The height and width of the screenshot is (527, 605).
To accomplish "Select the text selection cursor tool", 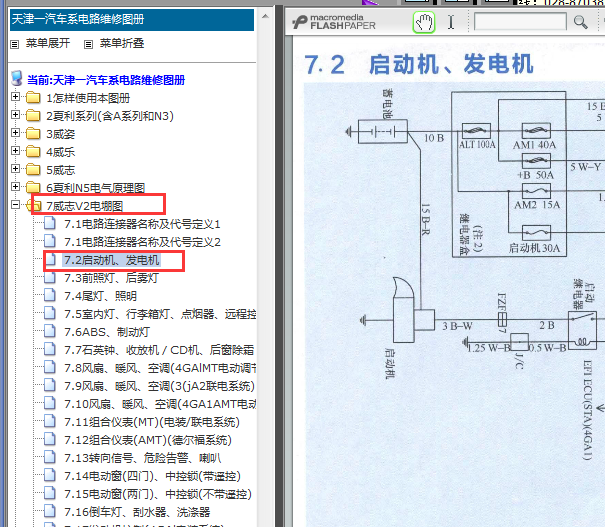I will click(451, 22).
